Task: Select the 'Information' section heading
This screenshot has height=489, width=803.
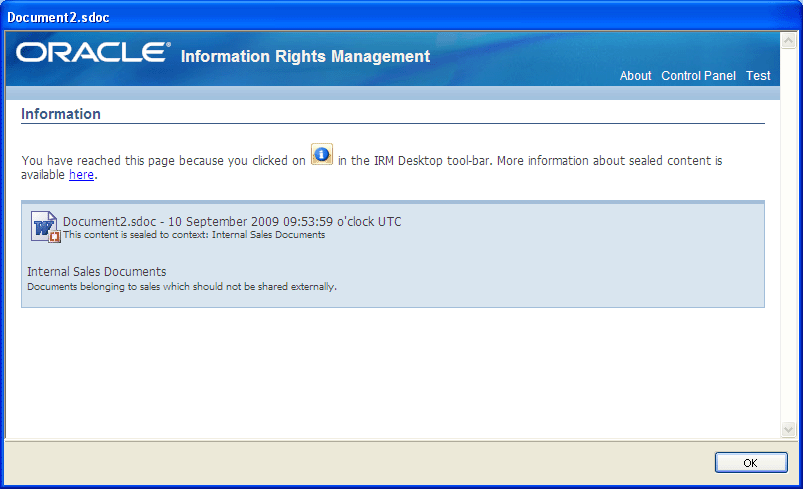Action: [x=61, y=114]
